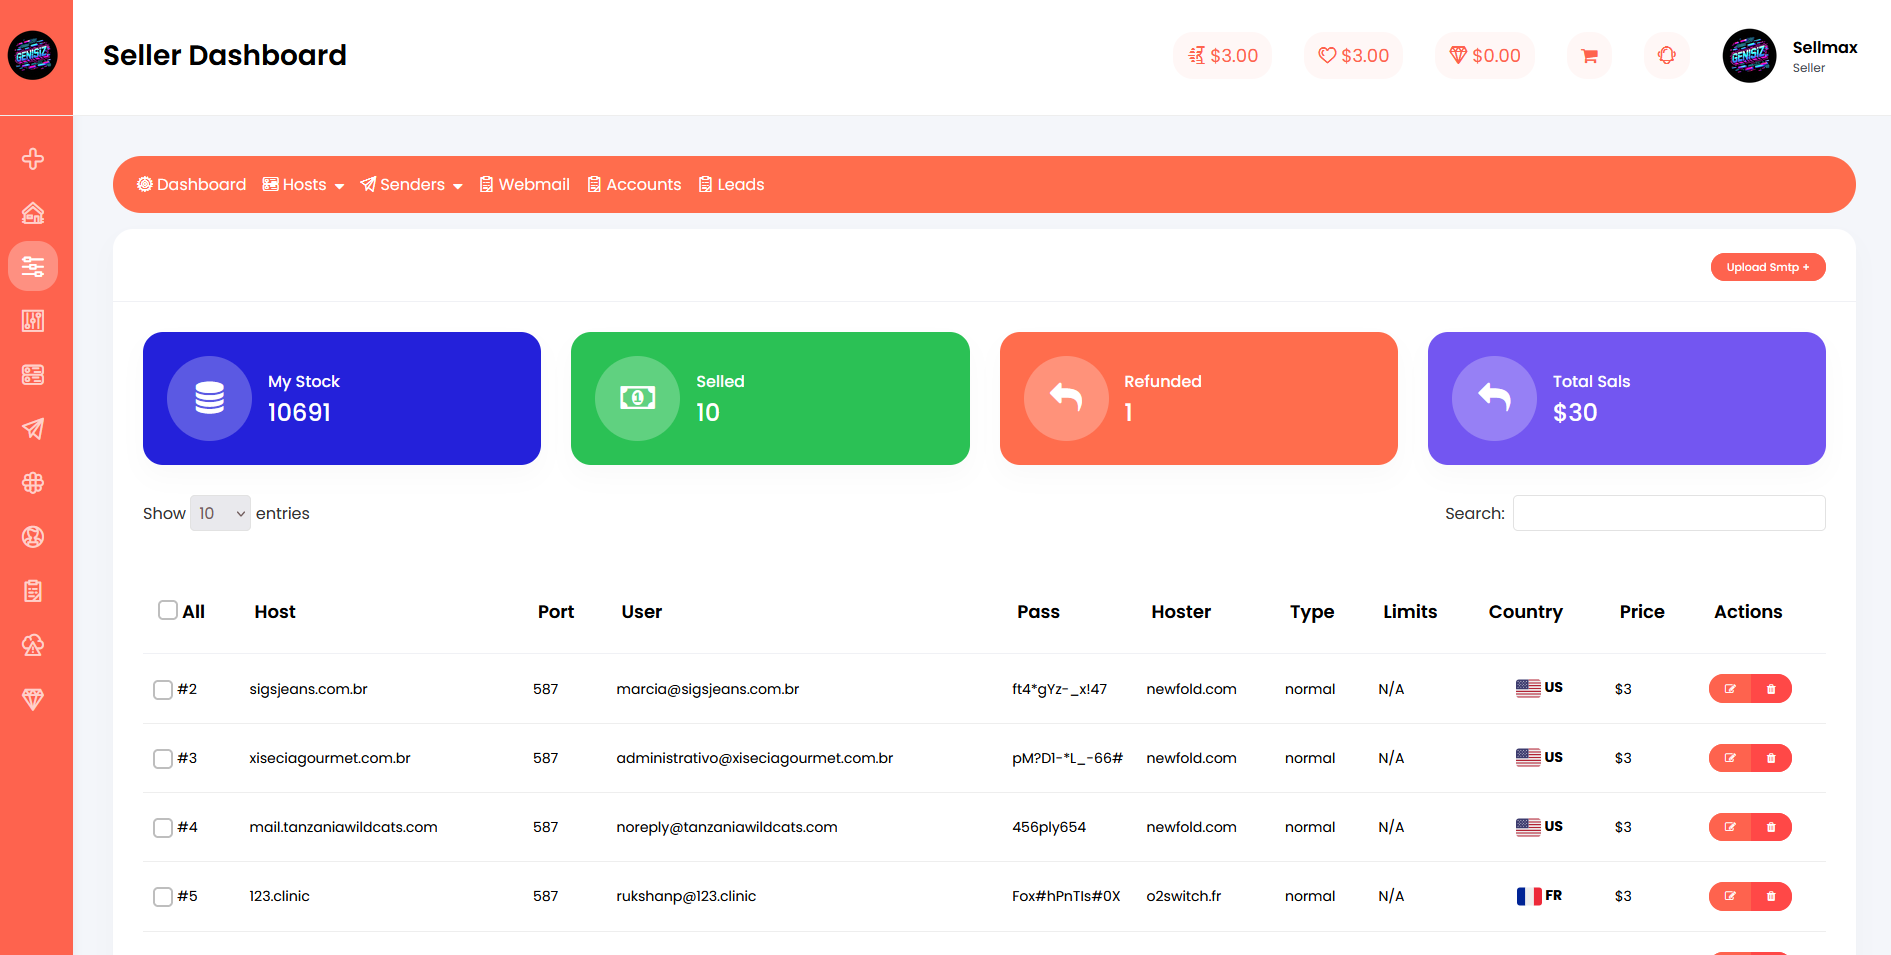Open the diamond icon in sidebar
This screenshot has width=1891, height=955.
(33, 699)
